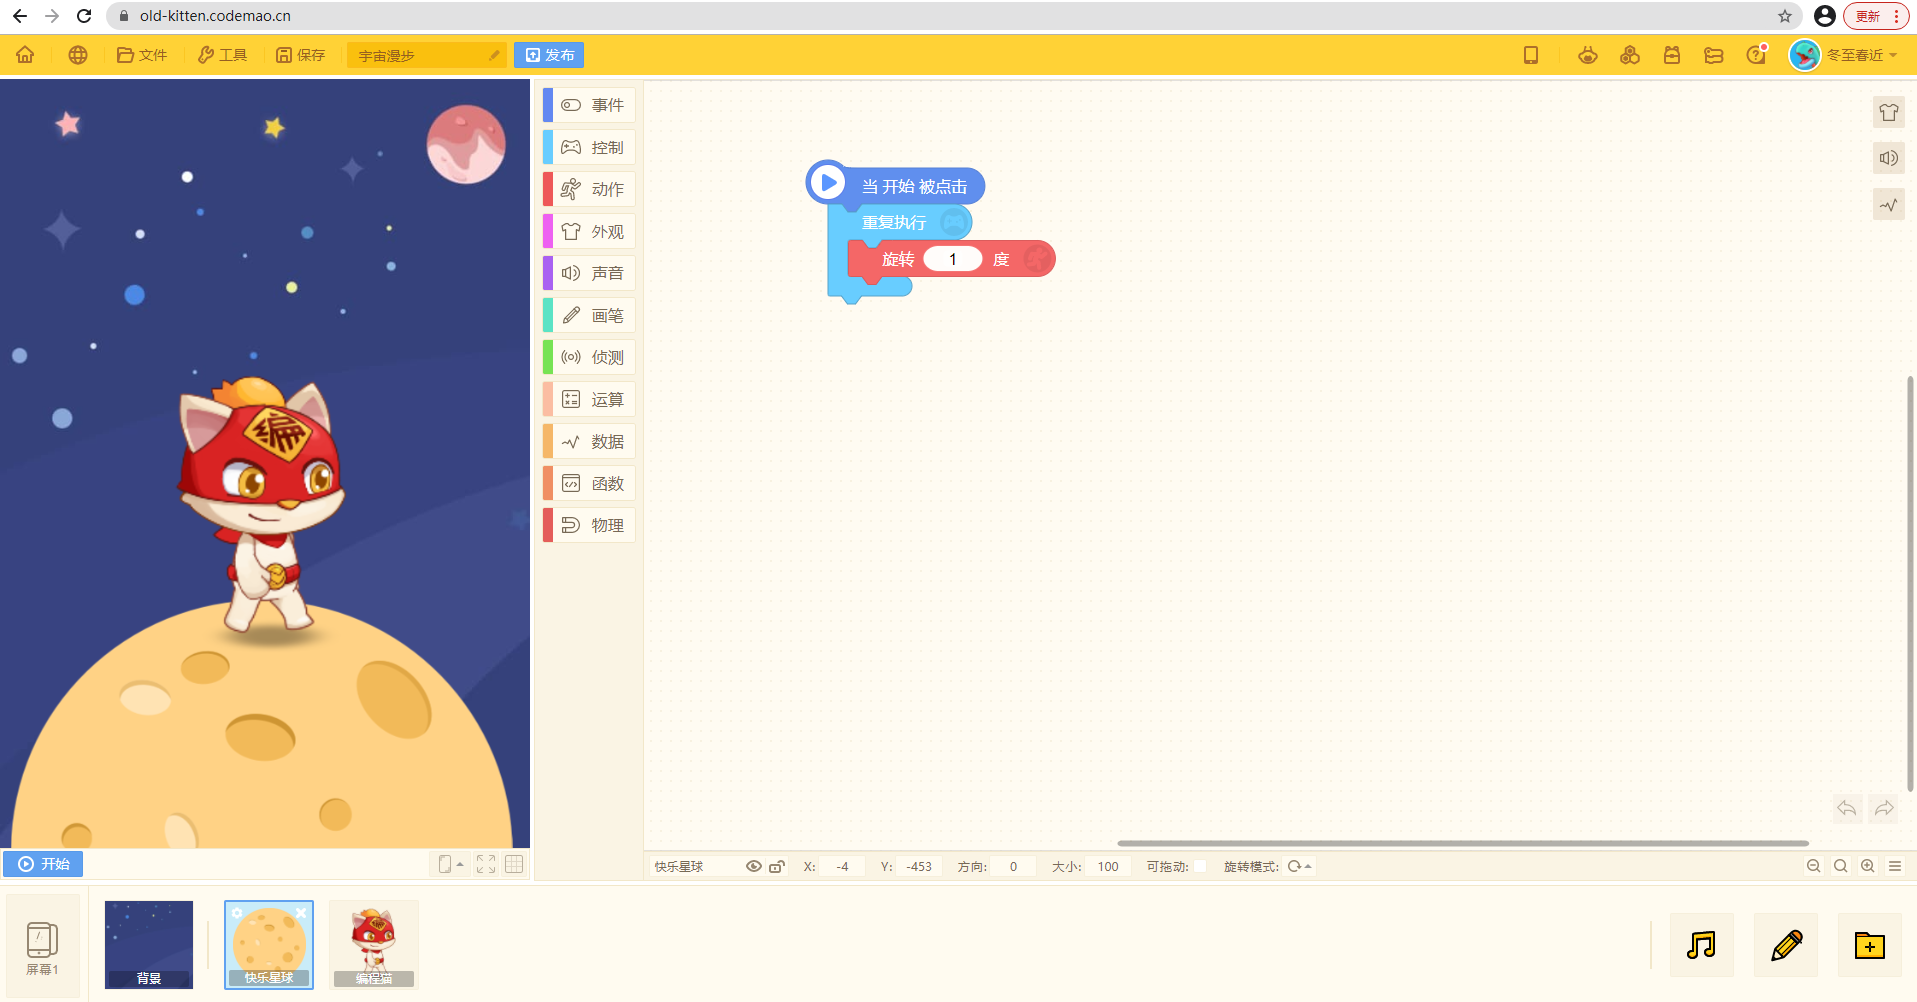The width and height of the screenshot is (1917, 1002).
Task: Select the 物理 physics block category
Action: (589, 525)
